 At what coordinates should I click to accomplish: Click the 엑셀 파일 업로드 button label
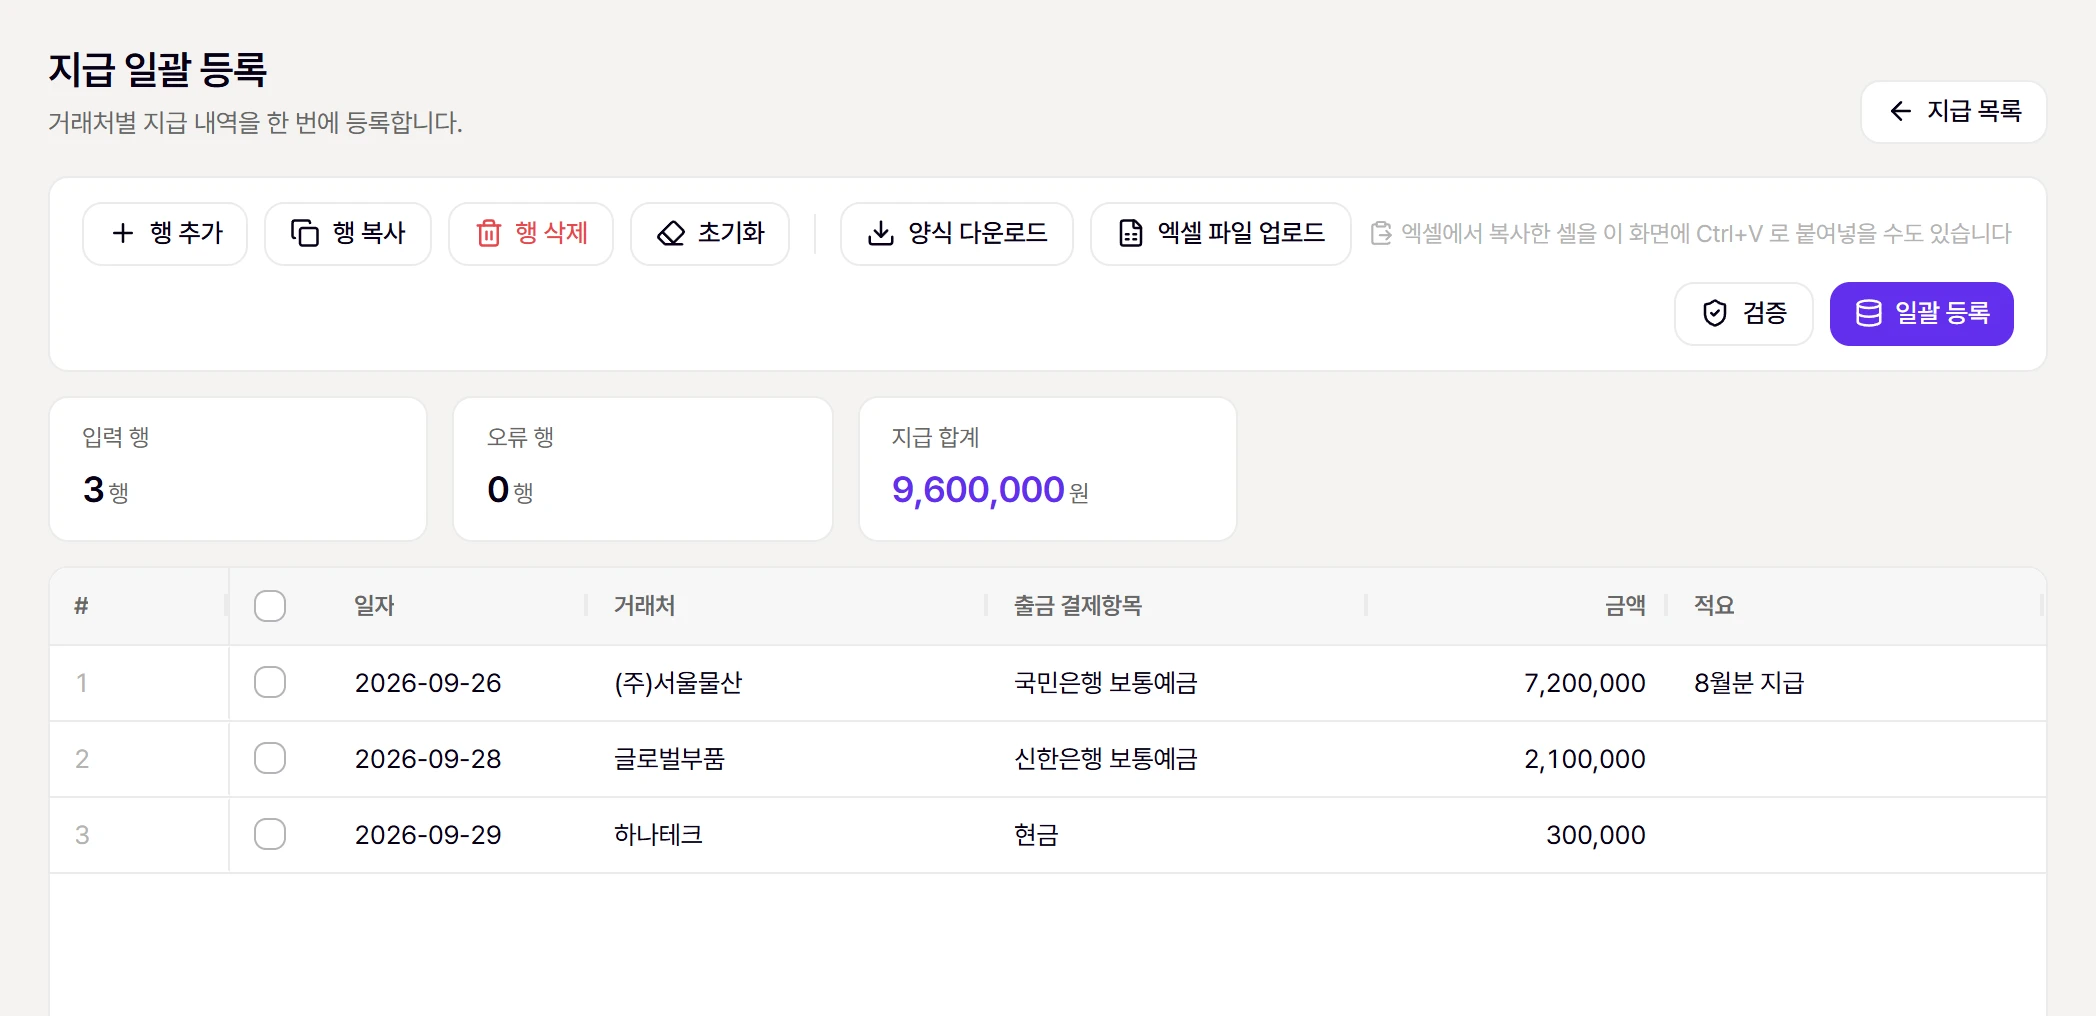[1241, 233]
